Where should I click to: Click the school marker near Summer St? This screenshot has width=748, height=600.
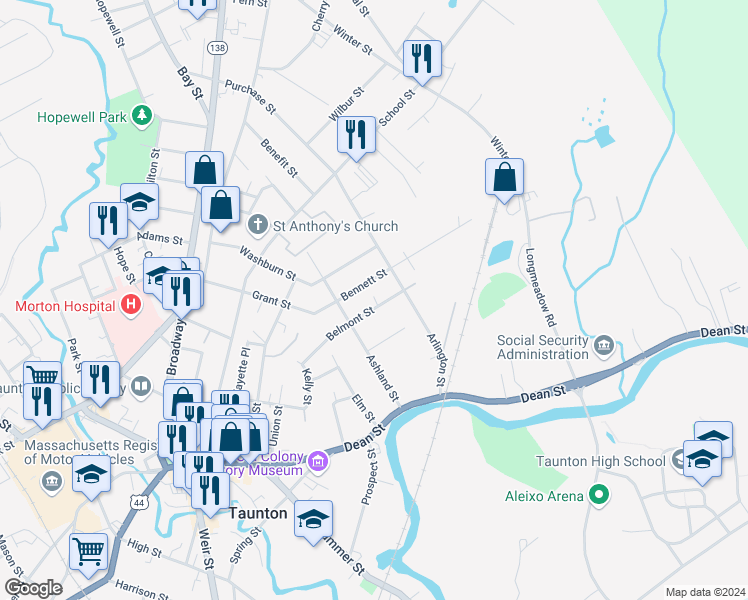pos(313,519)
